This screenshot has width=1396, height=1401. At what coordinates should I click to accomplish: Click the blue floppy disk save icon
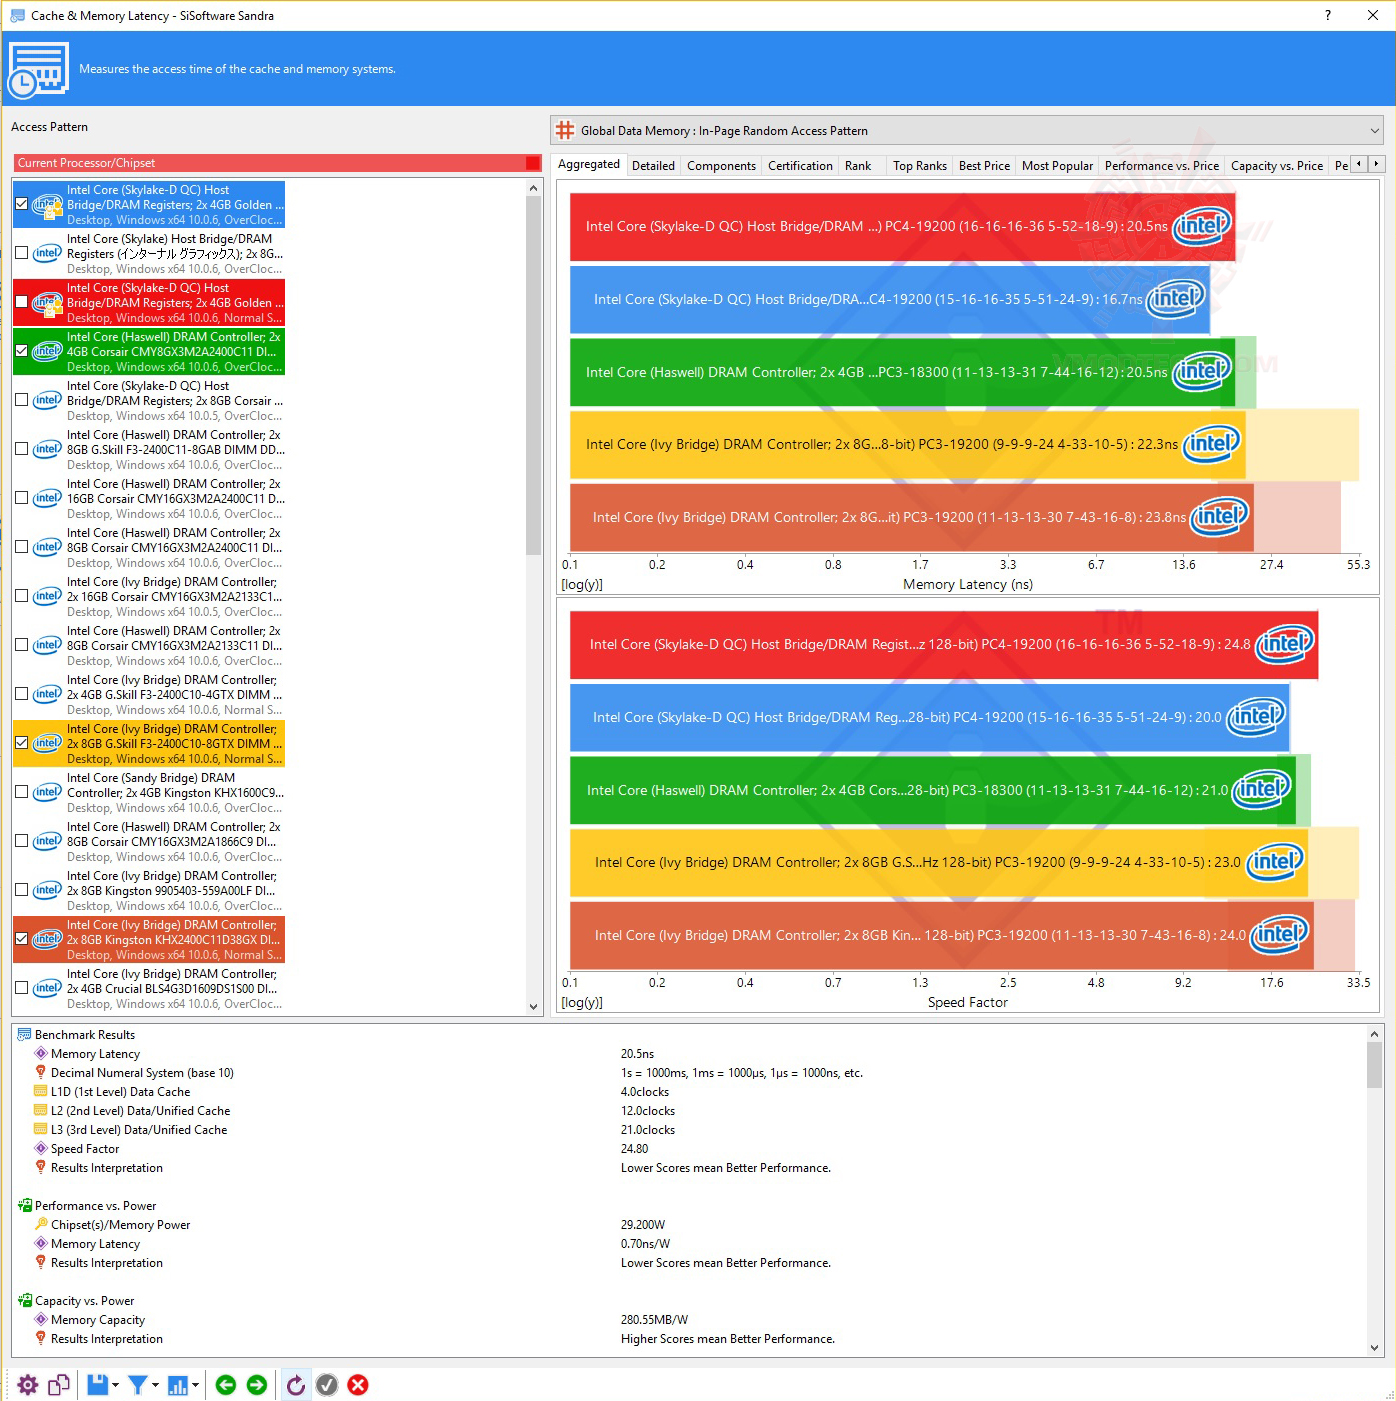[x=97, y=1384]
